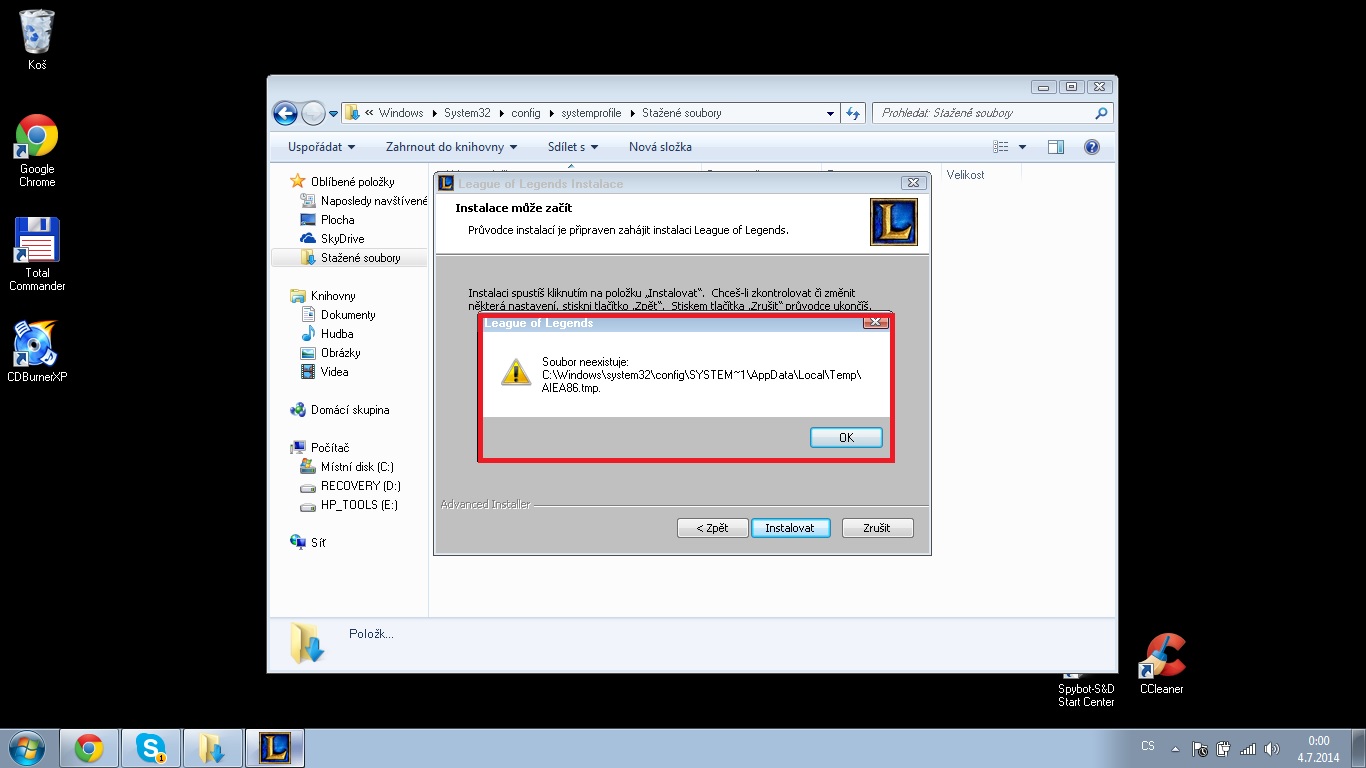
Task: Open Explorer help with the question mark
Action: tap(1092, 147)
